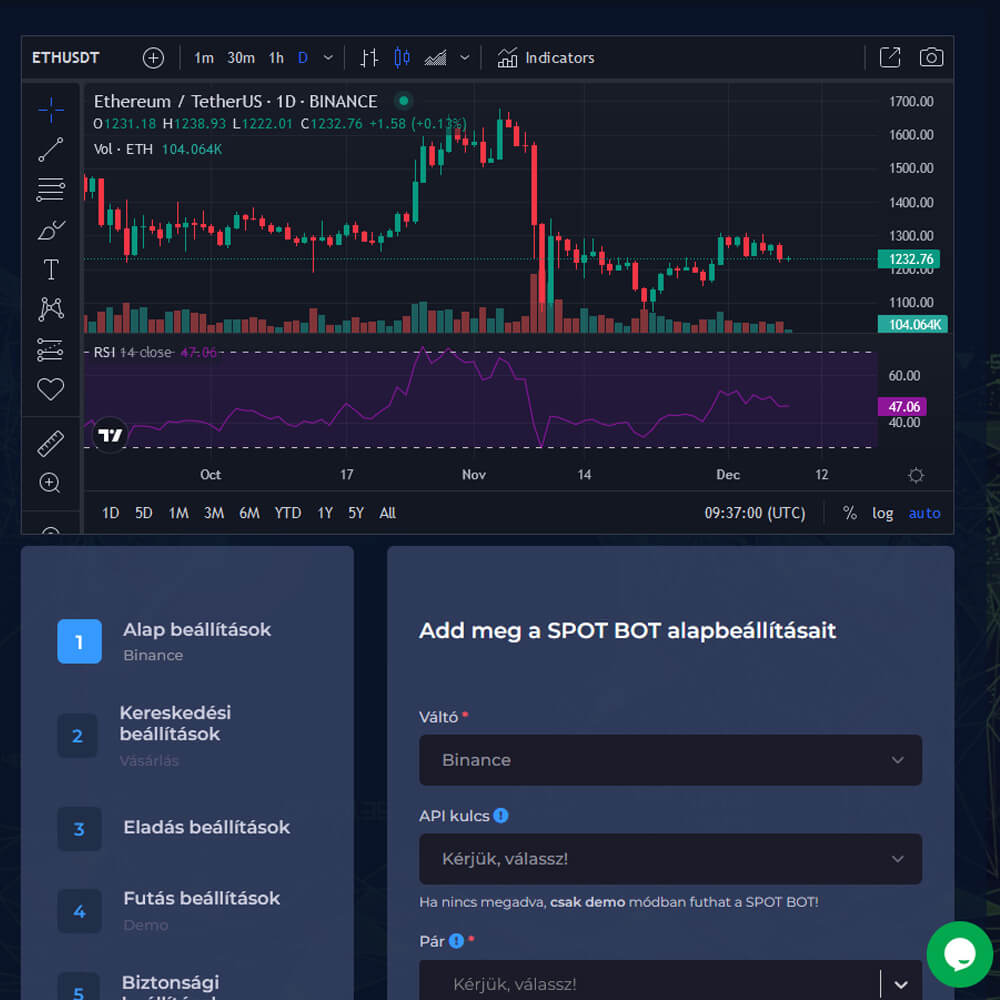Screen dimensions: 1000x1000
Task: Click the API kulcs info icon
Action: coord(501,816)
